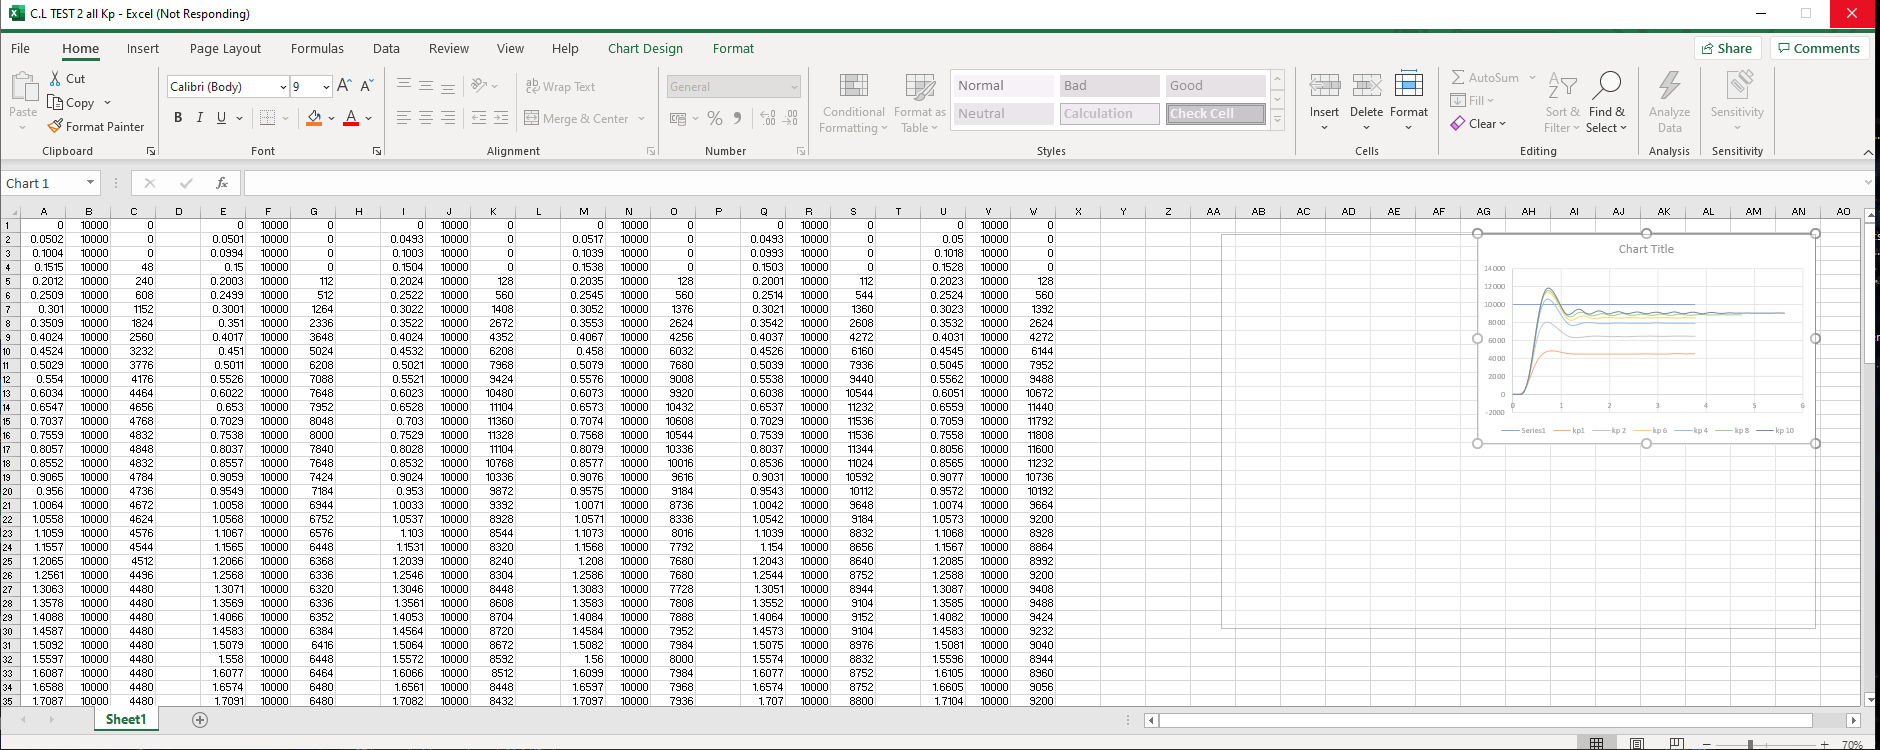Open the font size dropdown
1880x750 pixels.
click(326, 87)
